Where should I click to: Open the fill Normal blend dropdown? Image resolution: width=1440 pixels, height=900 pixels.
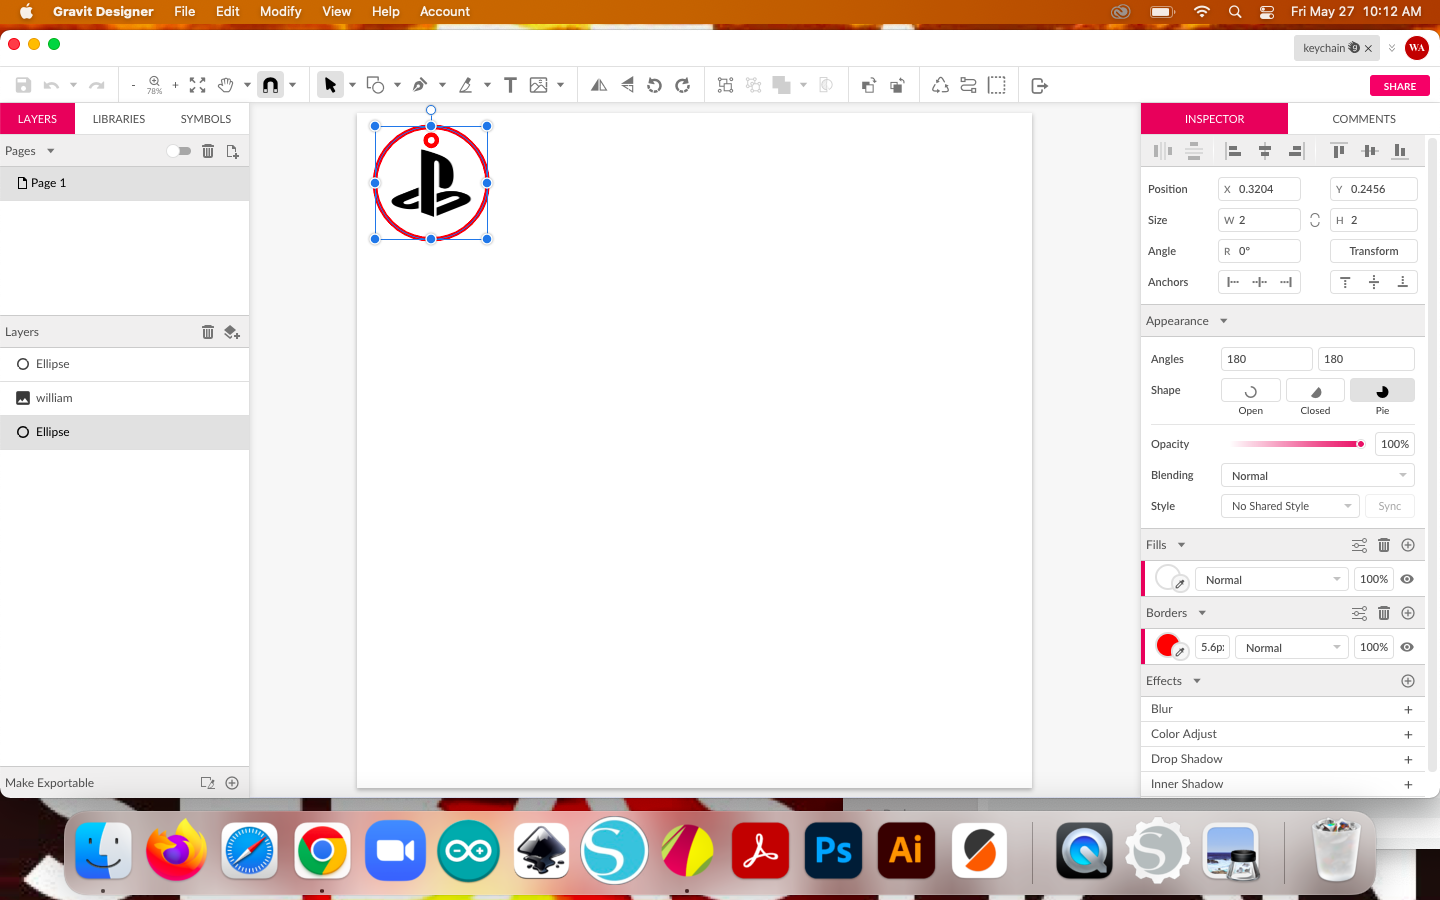[x=1272, y=580]
